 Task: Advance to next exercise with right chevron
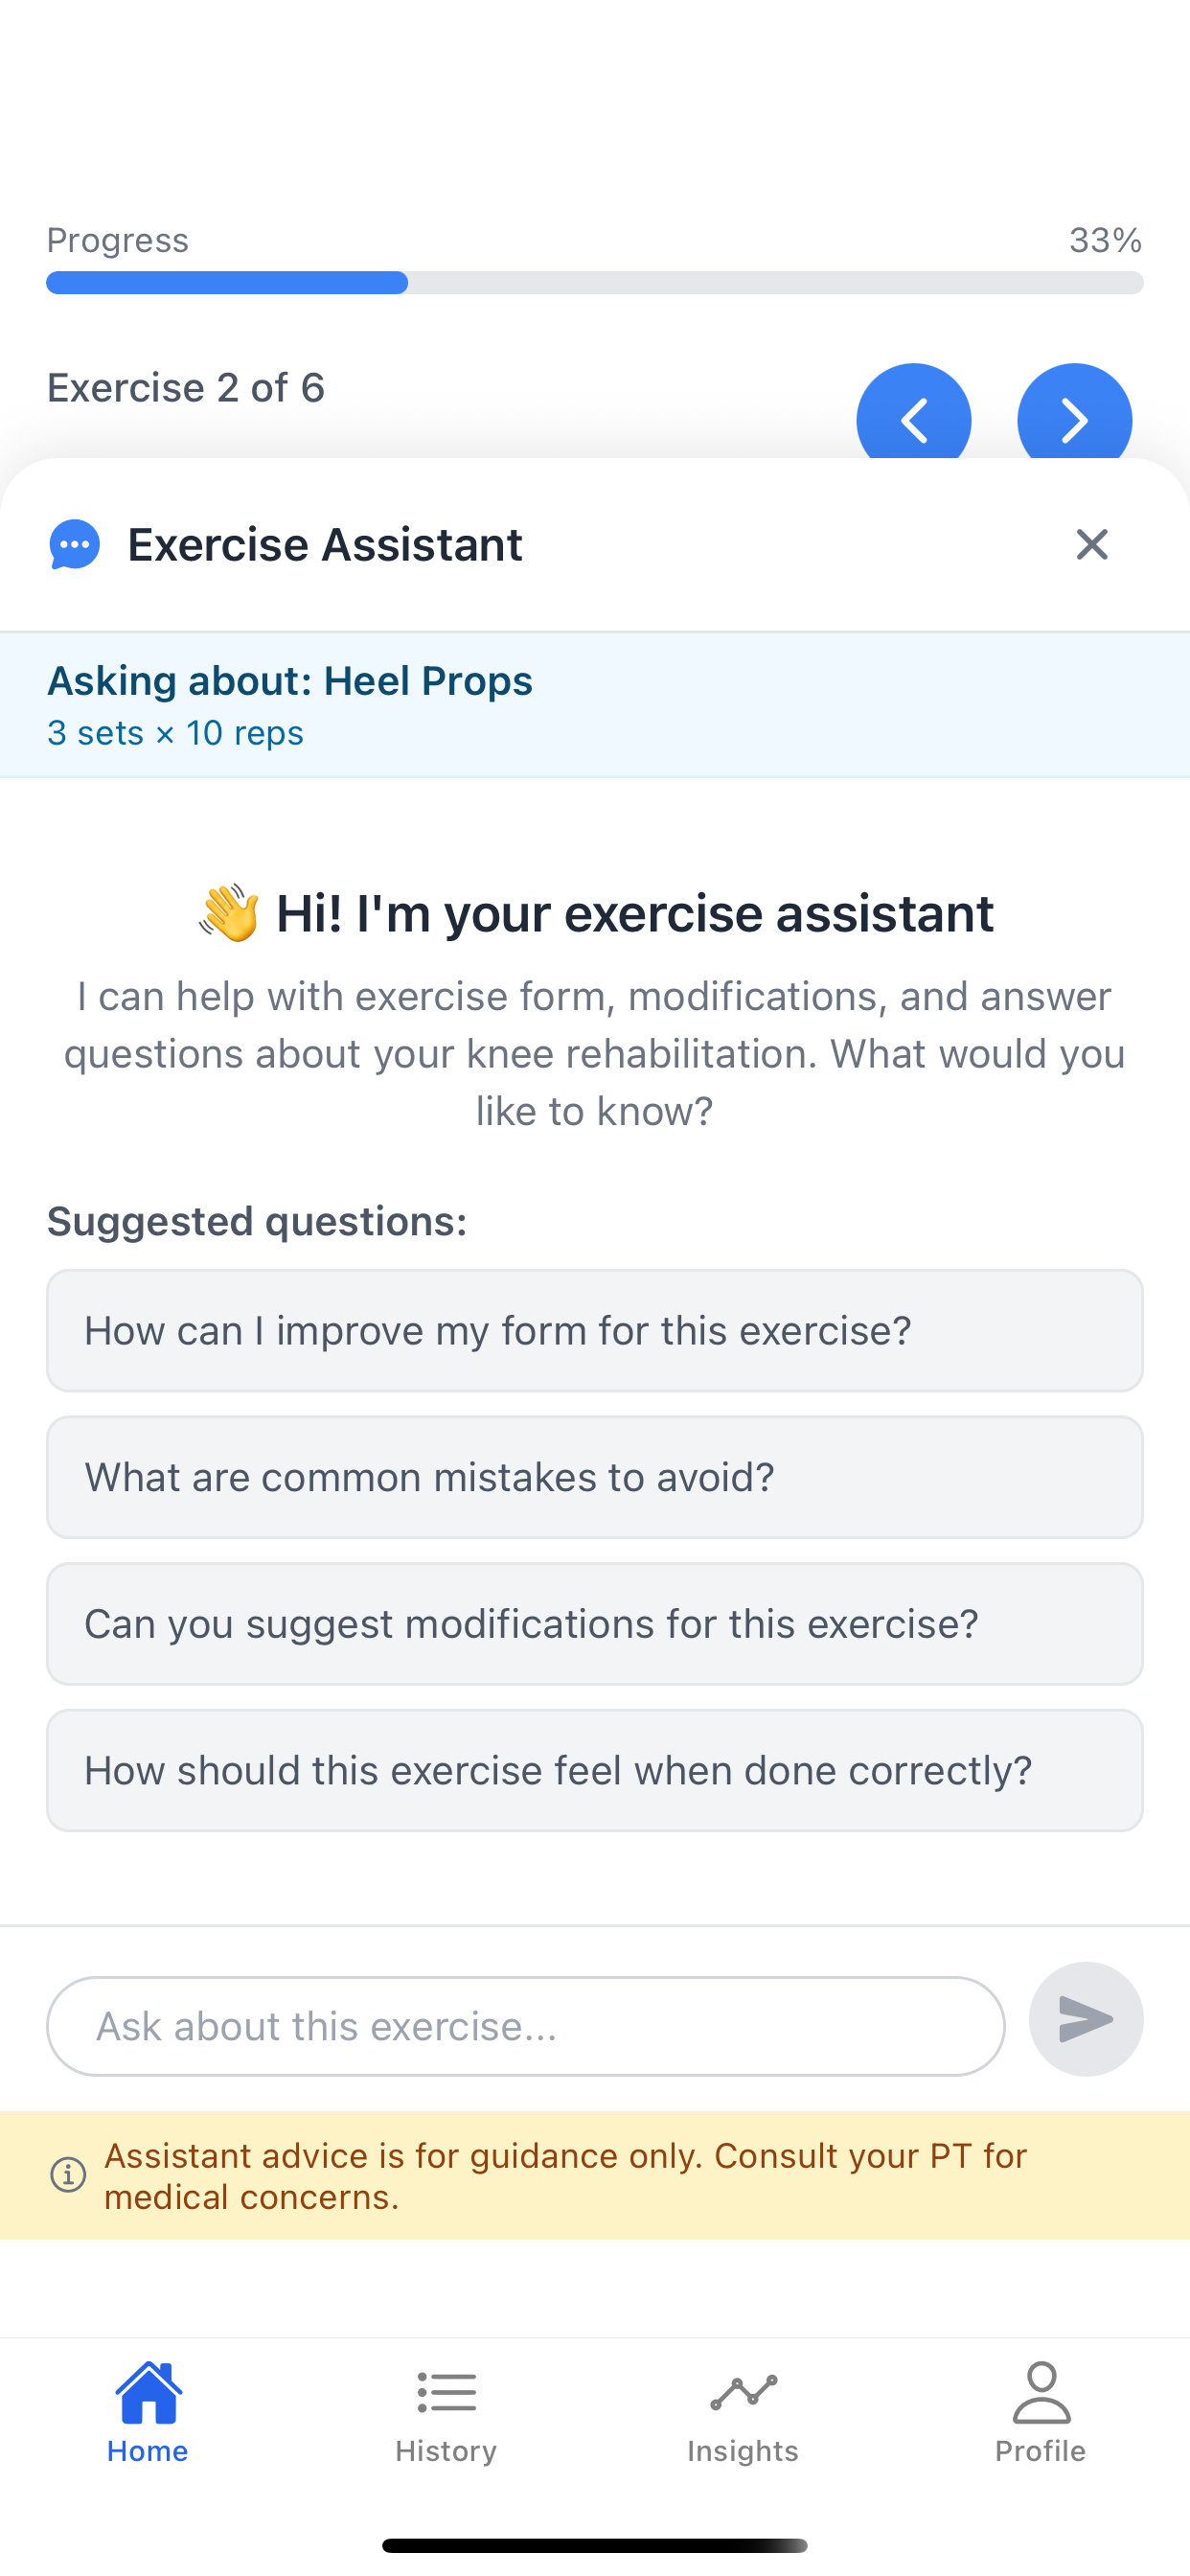(x=1075, y=420)
